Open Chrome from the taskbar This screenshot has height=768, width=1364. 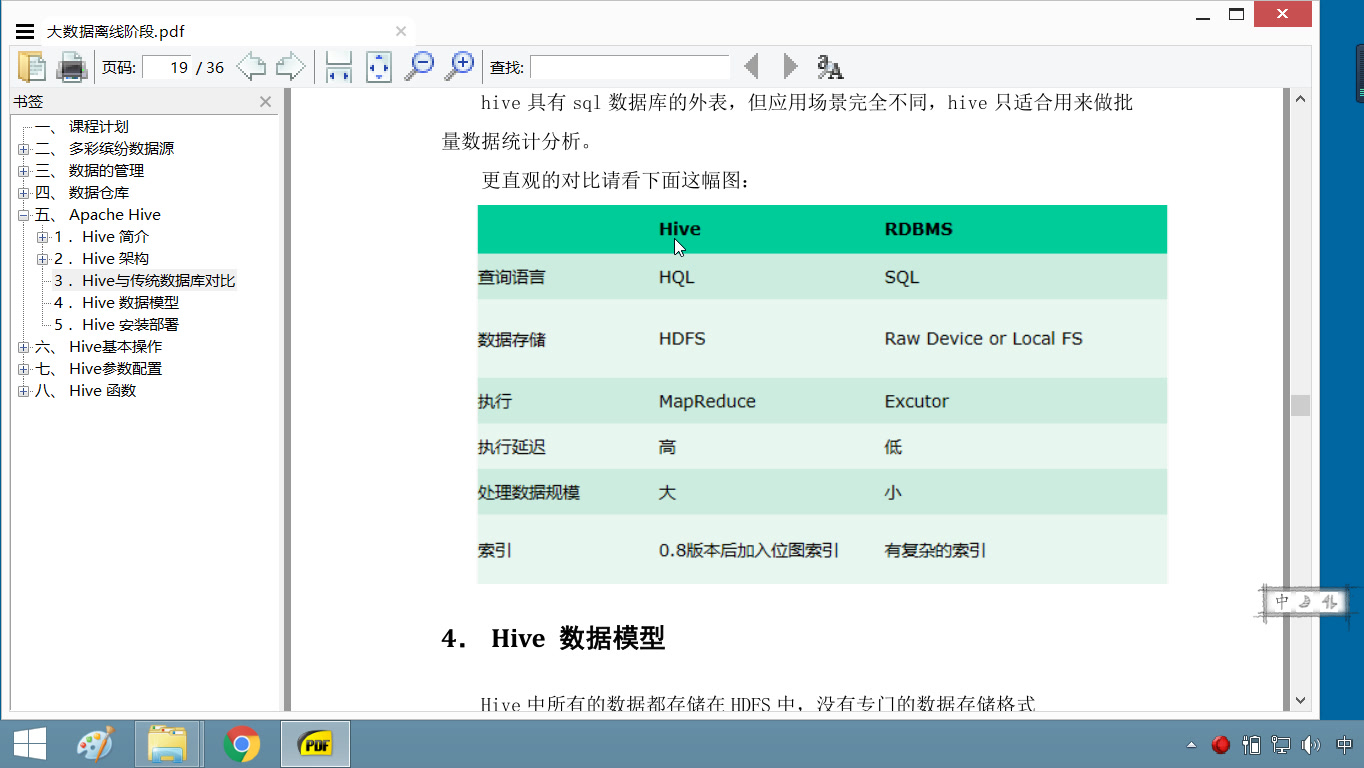(241, 744)
